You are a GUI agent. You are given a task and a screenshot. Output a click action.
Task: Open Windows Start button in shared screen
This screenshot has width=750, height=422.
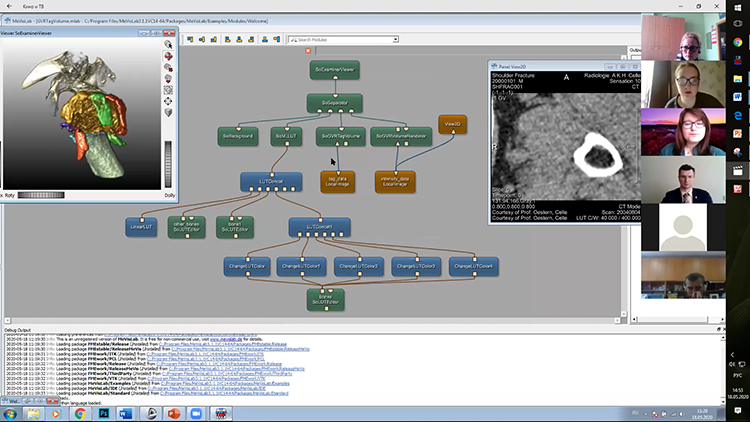click(x=10, y=414)
